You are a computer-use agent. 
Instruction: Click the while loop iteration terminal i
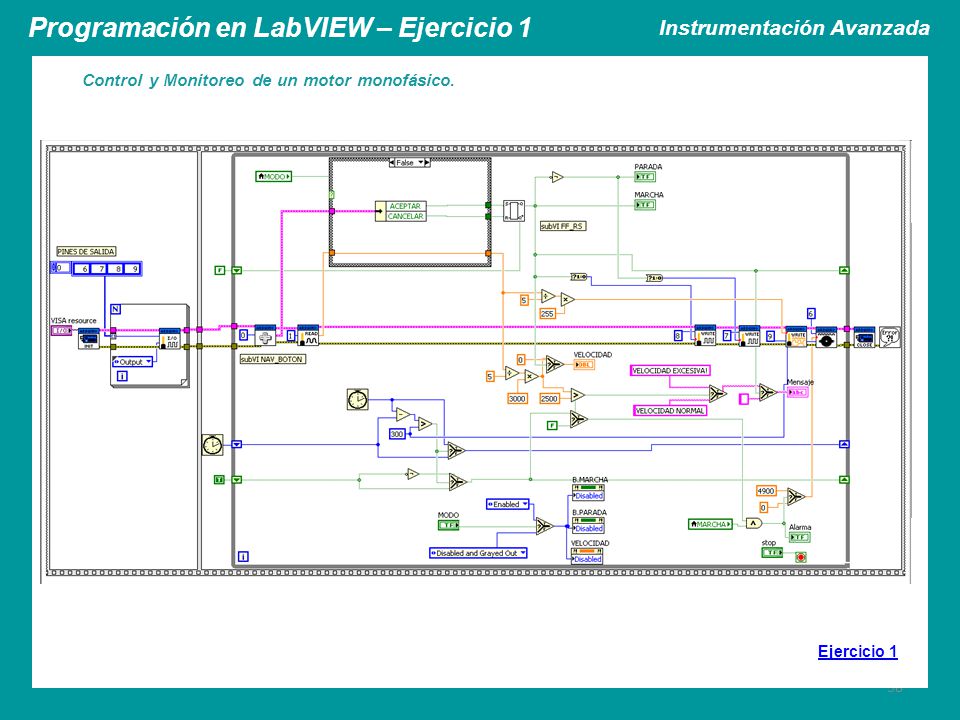point(243,557)
